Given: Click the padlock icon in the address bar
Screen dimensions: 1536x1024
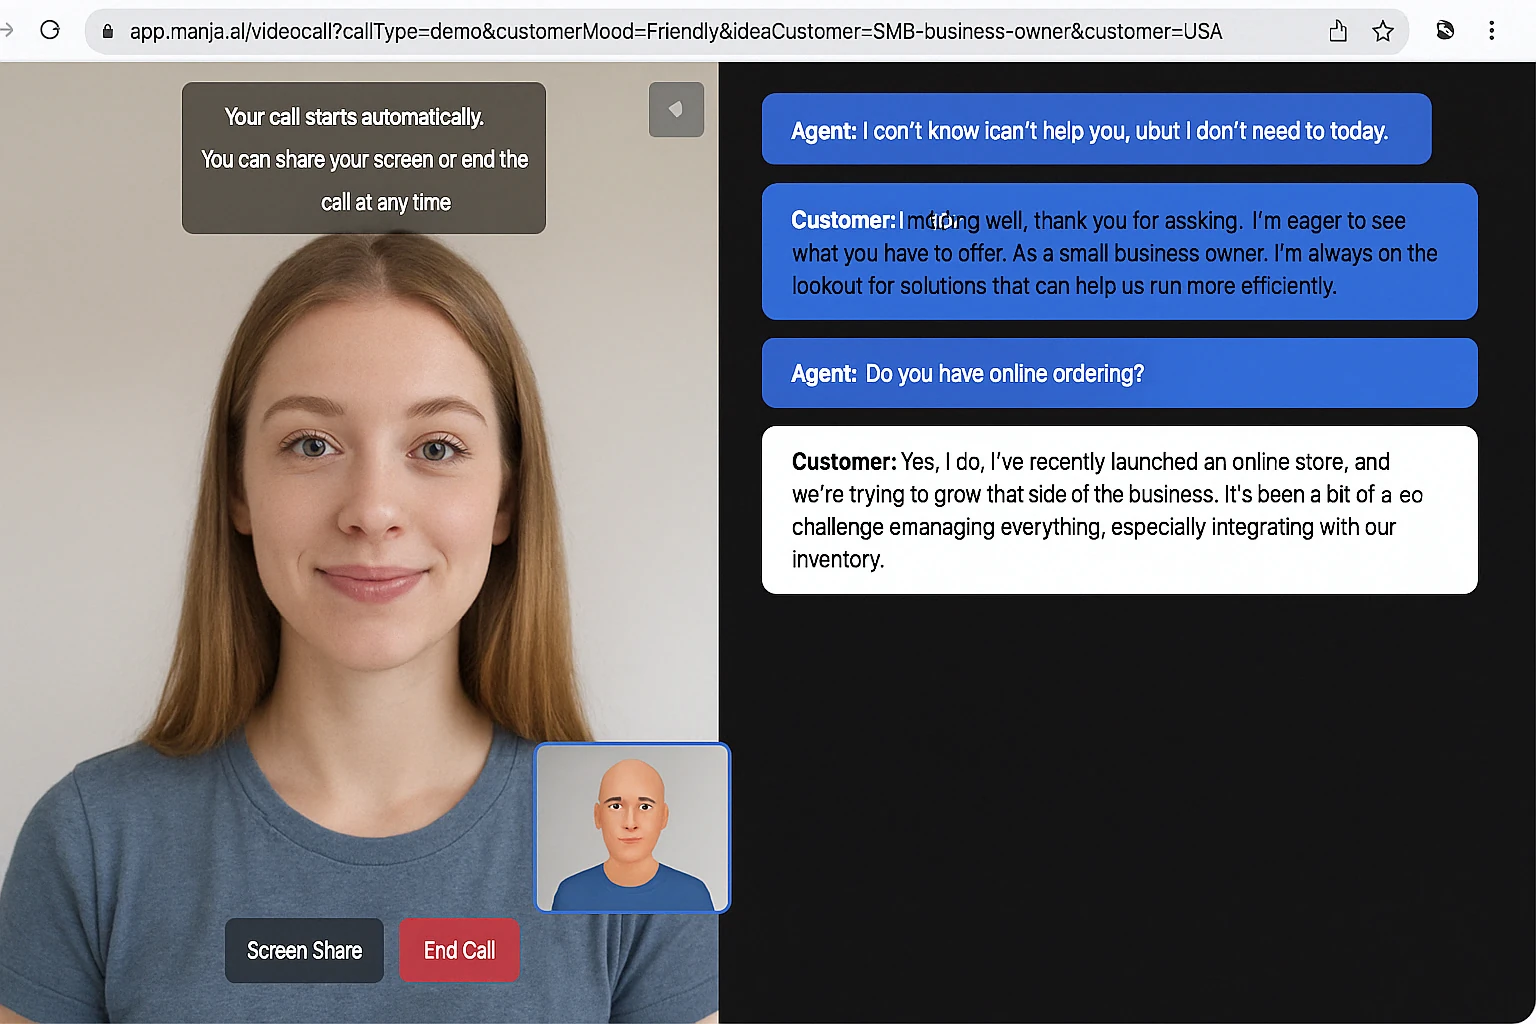Looking at the screenshot, I should click(108, 31).
